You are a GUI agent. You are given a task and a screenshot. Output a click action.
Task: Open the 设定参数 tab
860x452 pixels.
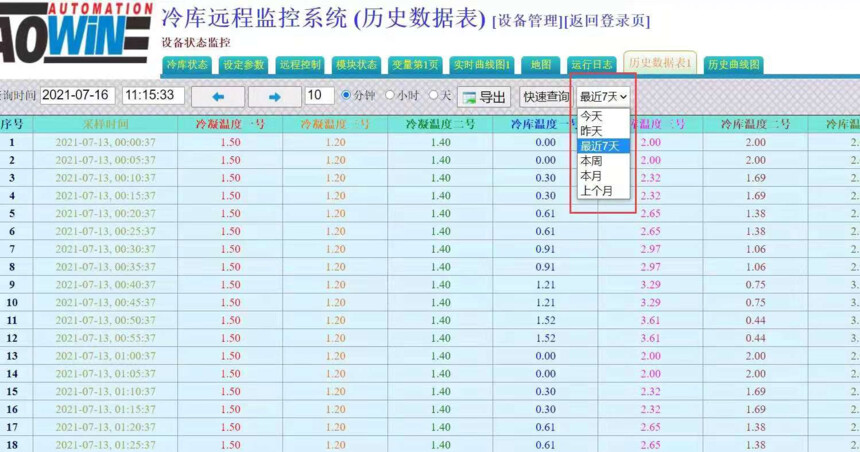(244, 65)
